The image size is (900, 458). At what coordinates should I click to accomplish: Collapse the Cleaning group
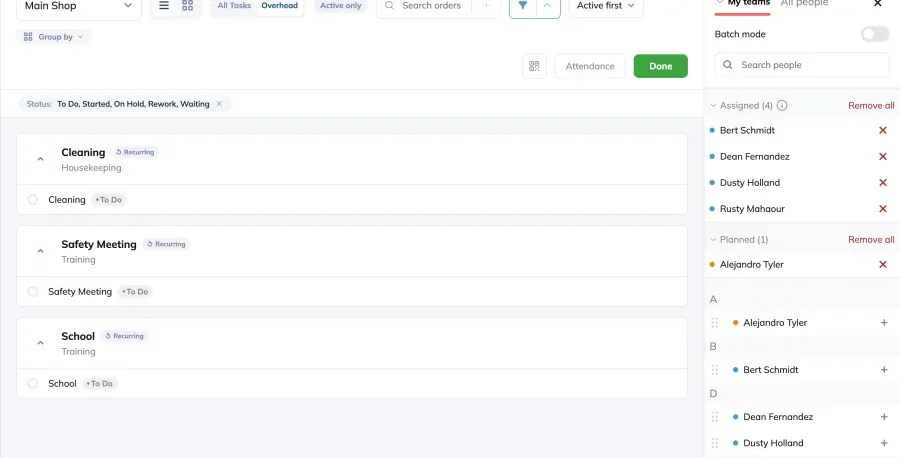pyautogui.click(x=40, y=159)
